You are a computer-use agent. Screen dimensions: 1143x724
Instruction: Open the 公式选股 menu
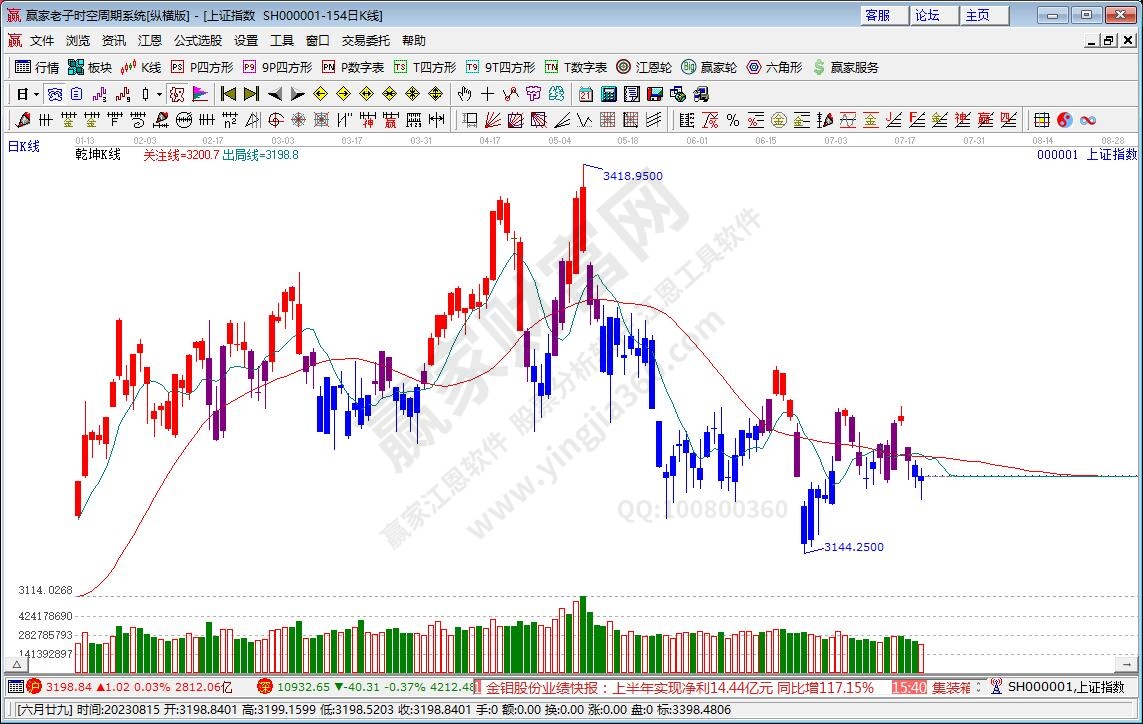click(x=198, y=41)
